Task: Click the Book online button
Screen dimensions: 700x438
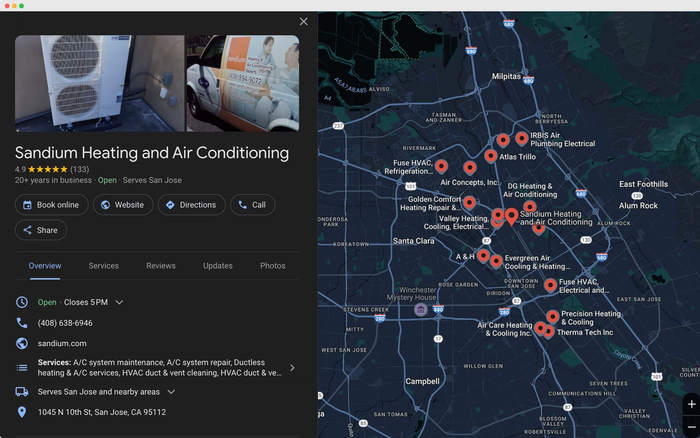Action: 51,205
